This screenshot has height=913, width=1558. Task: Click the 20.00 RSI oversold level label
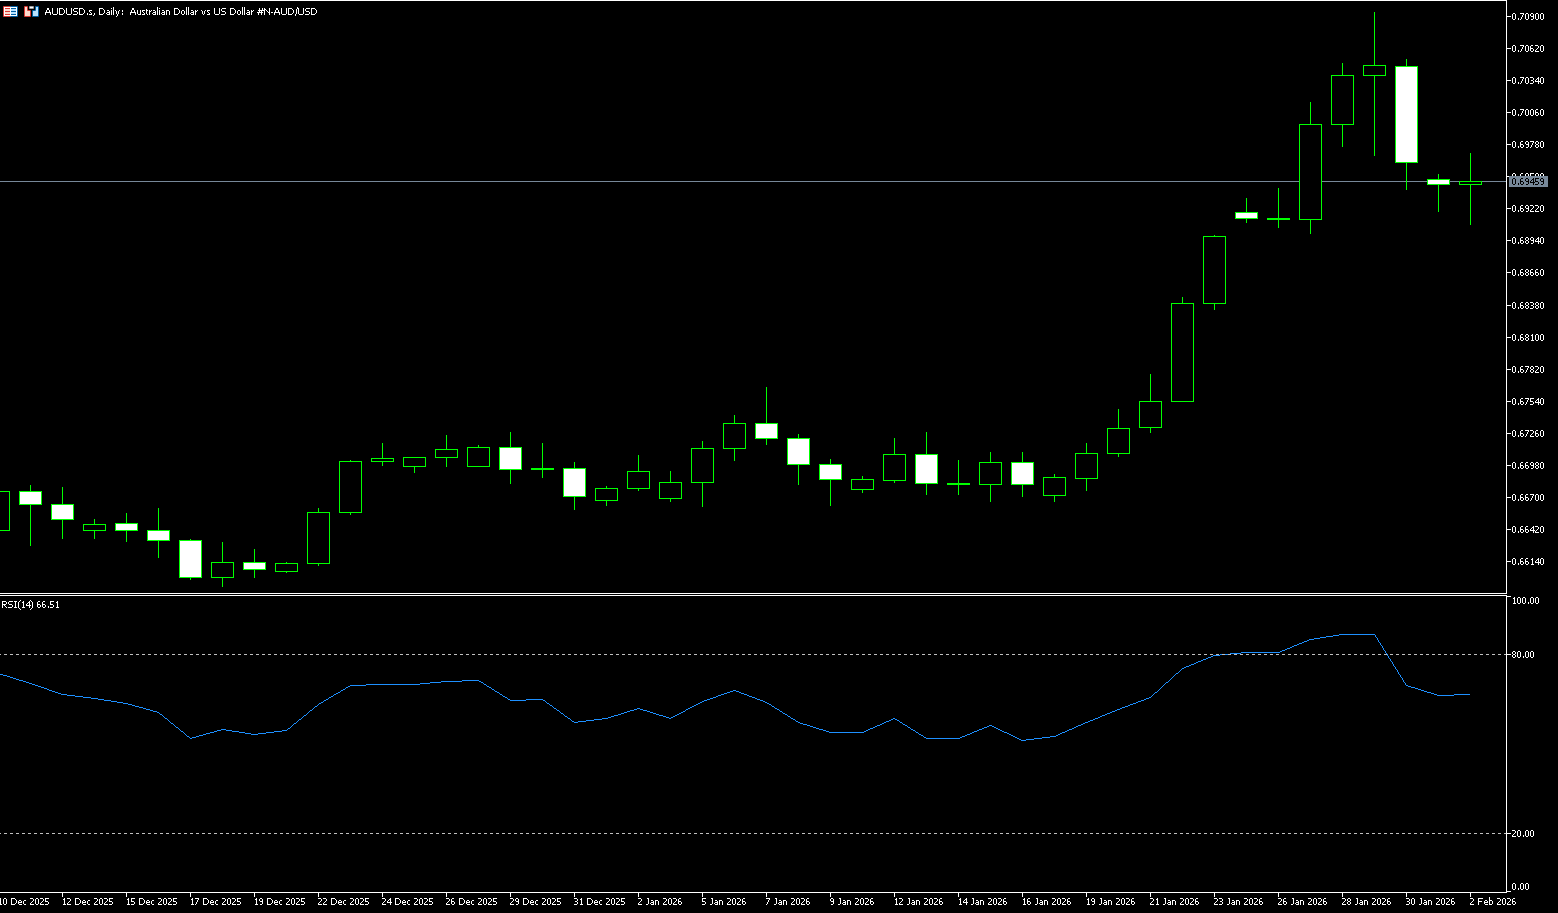click(1524, 834)
